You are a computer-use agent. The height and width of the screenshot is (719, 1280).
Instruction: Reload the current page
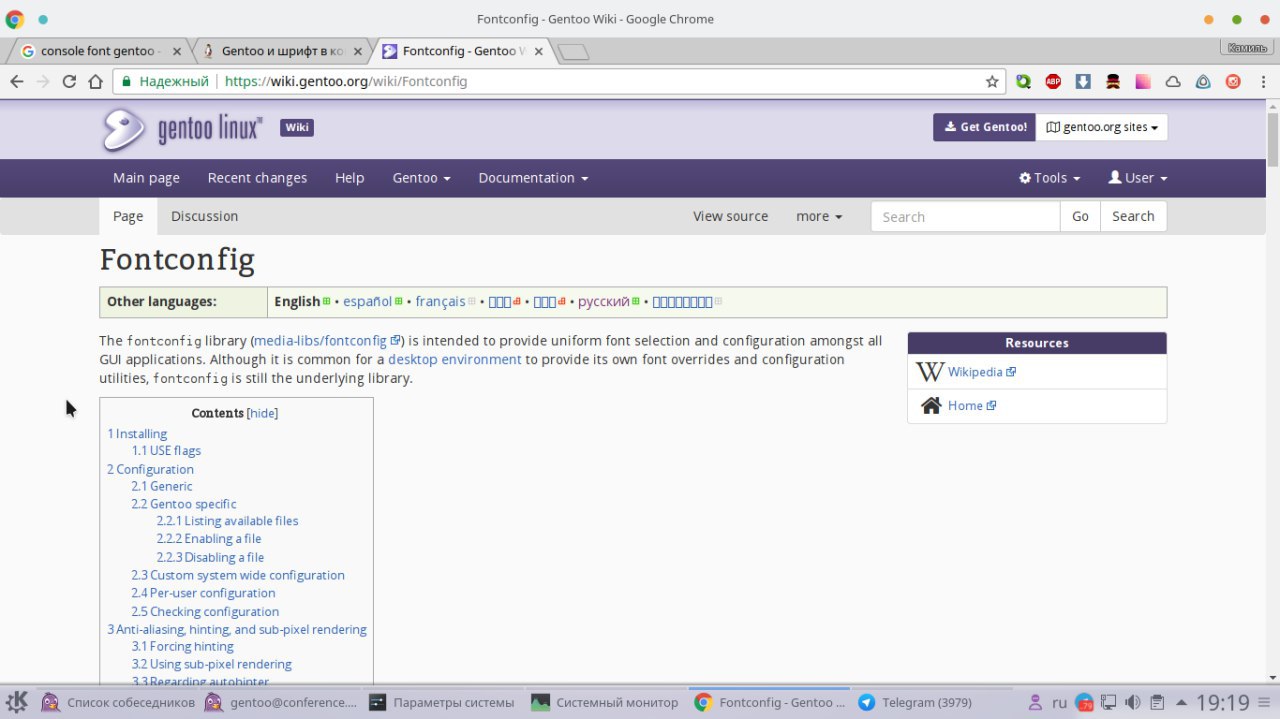pyautogui.click(x=69, y=82)
